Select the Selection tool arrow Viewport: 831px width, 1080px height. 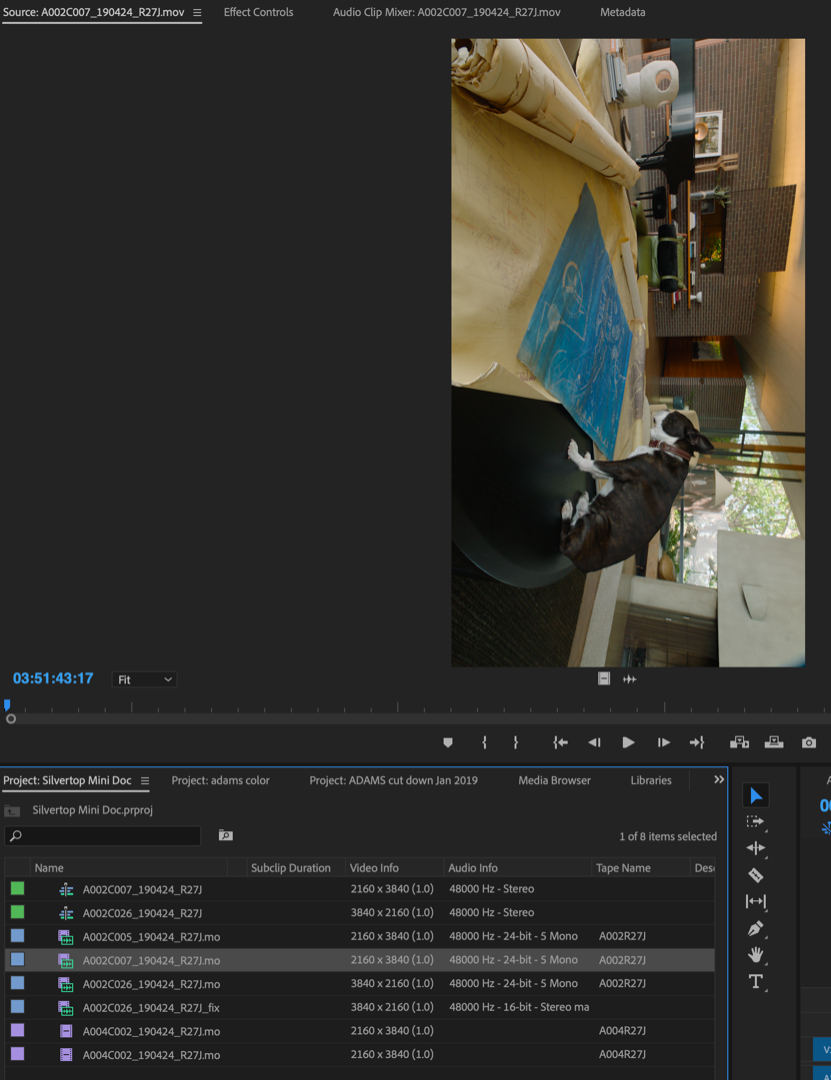[x=756, y=796]
